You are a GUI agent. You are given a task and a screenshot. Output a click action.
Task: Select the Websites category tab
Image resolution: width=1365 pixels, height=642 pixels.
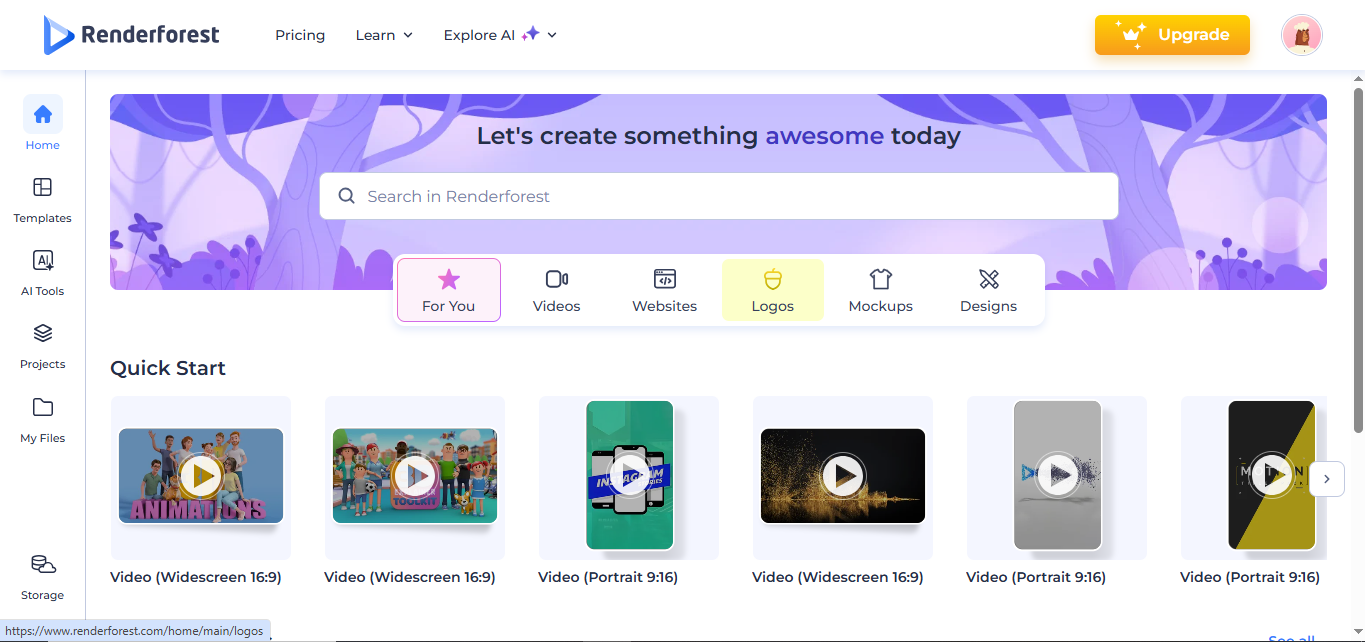665,290
